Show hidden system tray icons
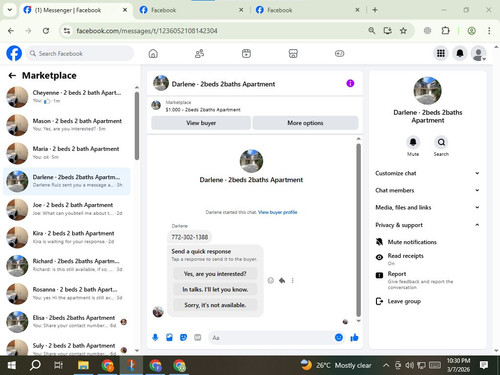The height and width of the screenshot is (375, 500). (x=386, y=365)
